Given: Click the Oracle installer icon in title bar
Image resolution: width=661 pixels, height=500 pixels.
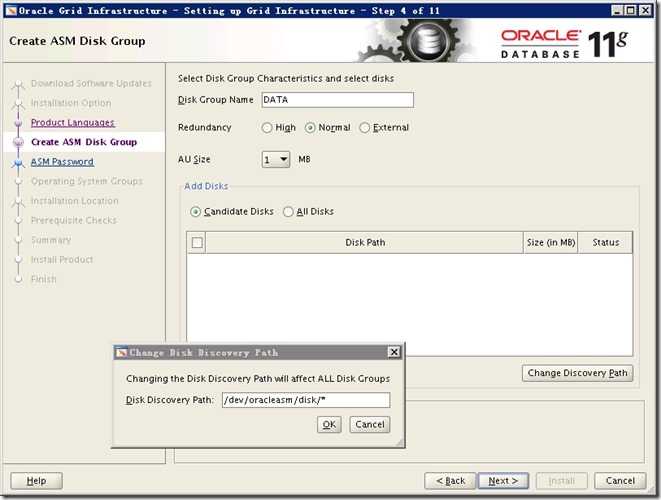Looking at the screenshot, I should [11, 11].
